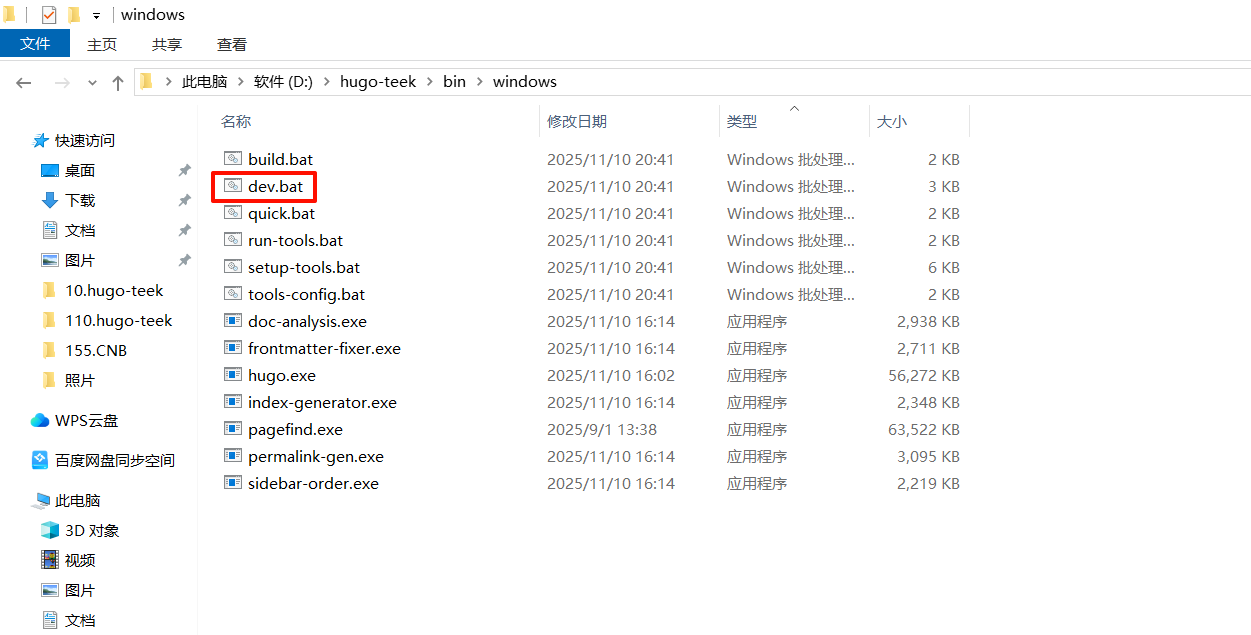Switch to the 查看 ribbon tab
The width and height of the screenshot is (1251, 635).
232,44
